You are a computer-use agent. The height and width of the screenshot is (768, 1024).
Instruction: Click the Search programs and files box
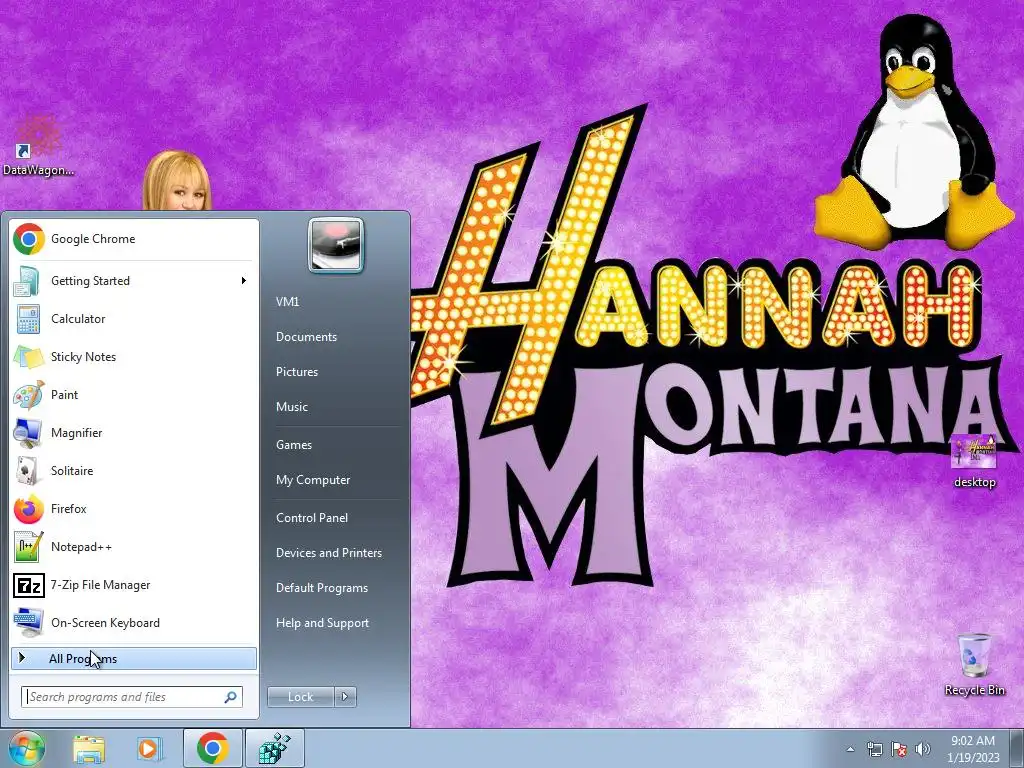[132, 697]
